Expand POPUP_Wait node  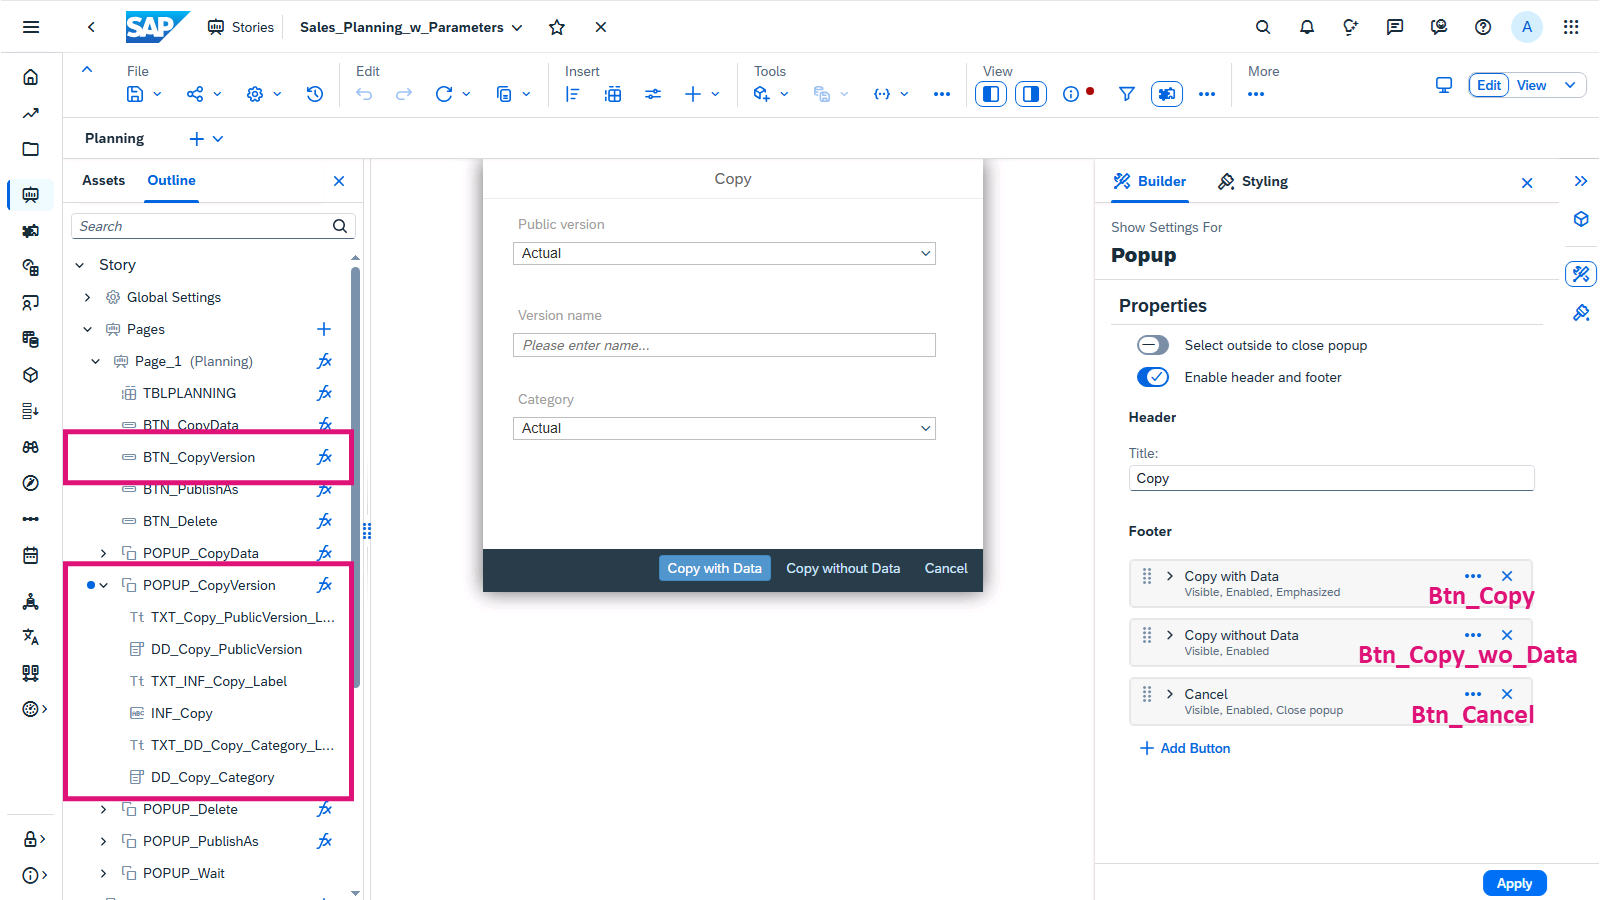coord(104,873)
